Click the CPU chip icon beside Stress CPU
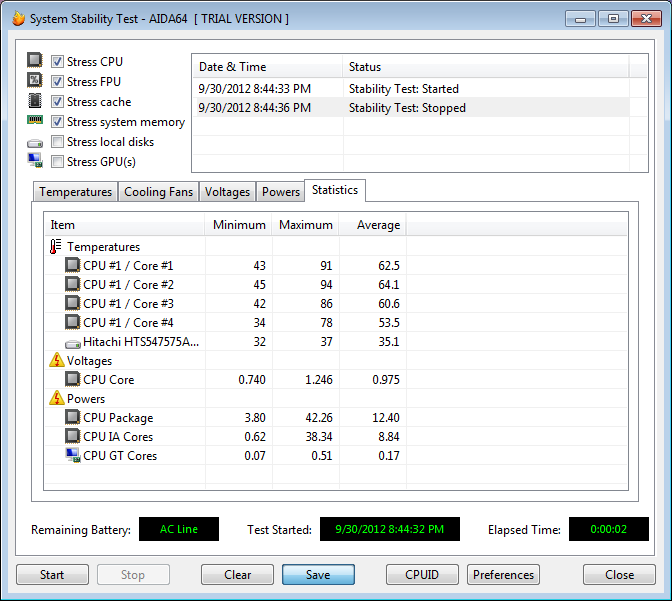 point(35,60)
